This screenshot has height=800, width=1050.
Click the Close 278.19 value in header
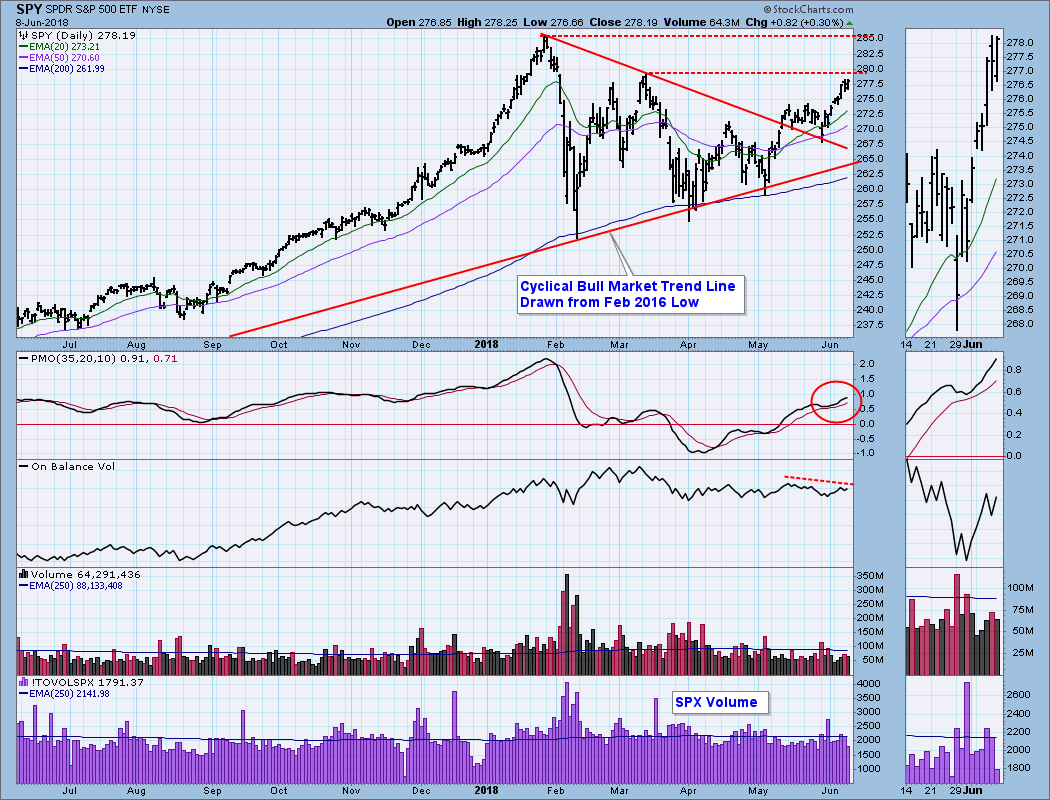point(624,22)
